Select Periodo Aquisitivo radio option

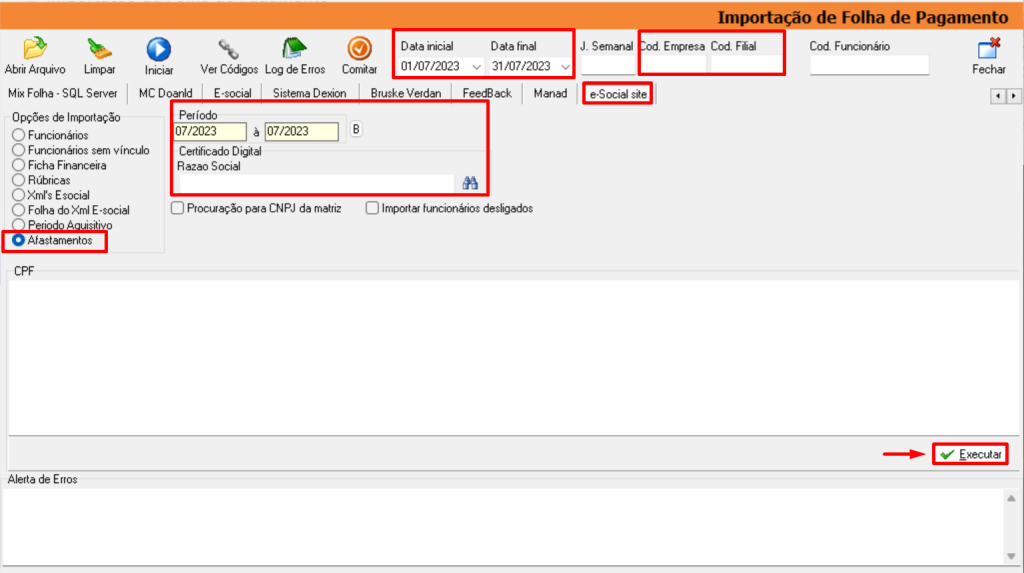[x=18, y=225]
